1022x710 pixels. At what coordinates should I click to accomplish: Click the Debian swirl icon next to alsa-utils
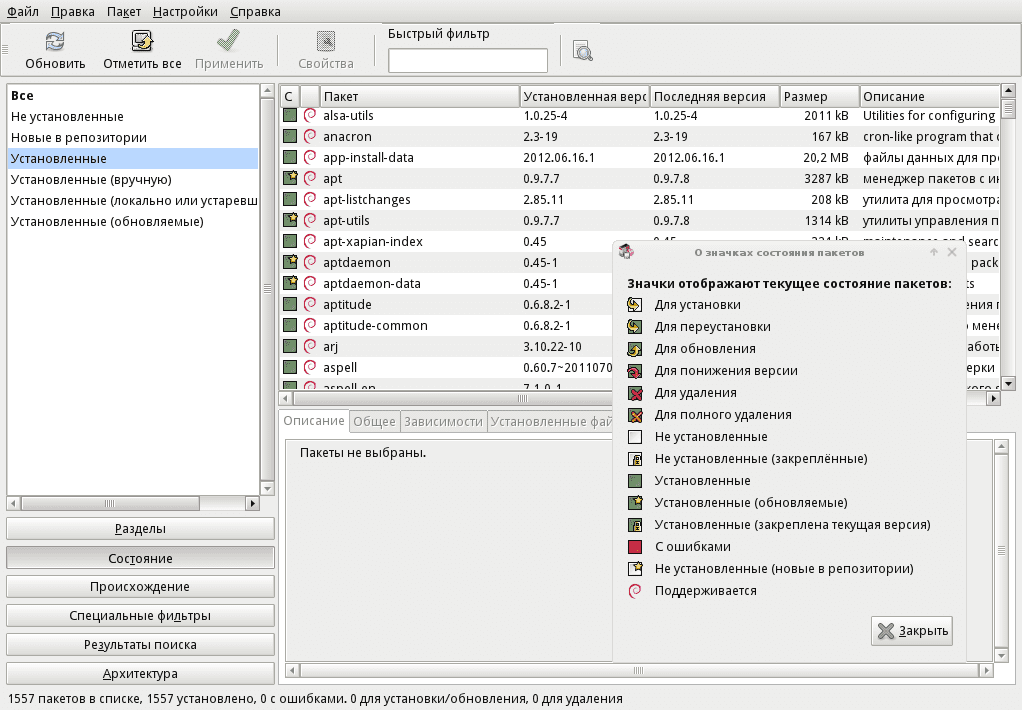tap(310, 116)
